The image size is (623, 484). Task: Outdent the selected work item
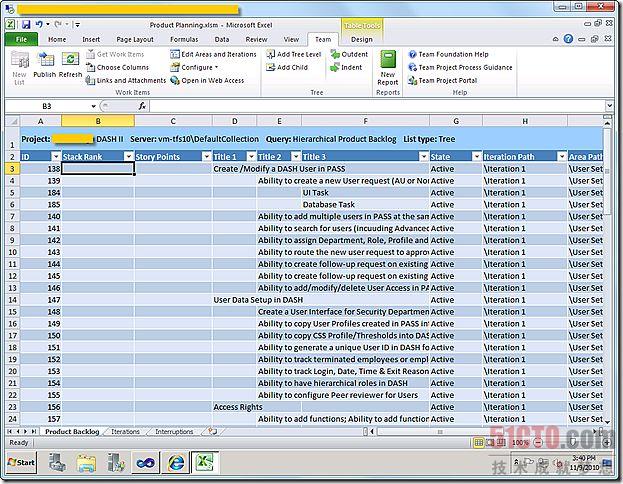(x=349, y=54)
